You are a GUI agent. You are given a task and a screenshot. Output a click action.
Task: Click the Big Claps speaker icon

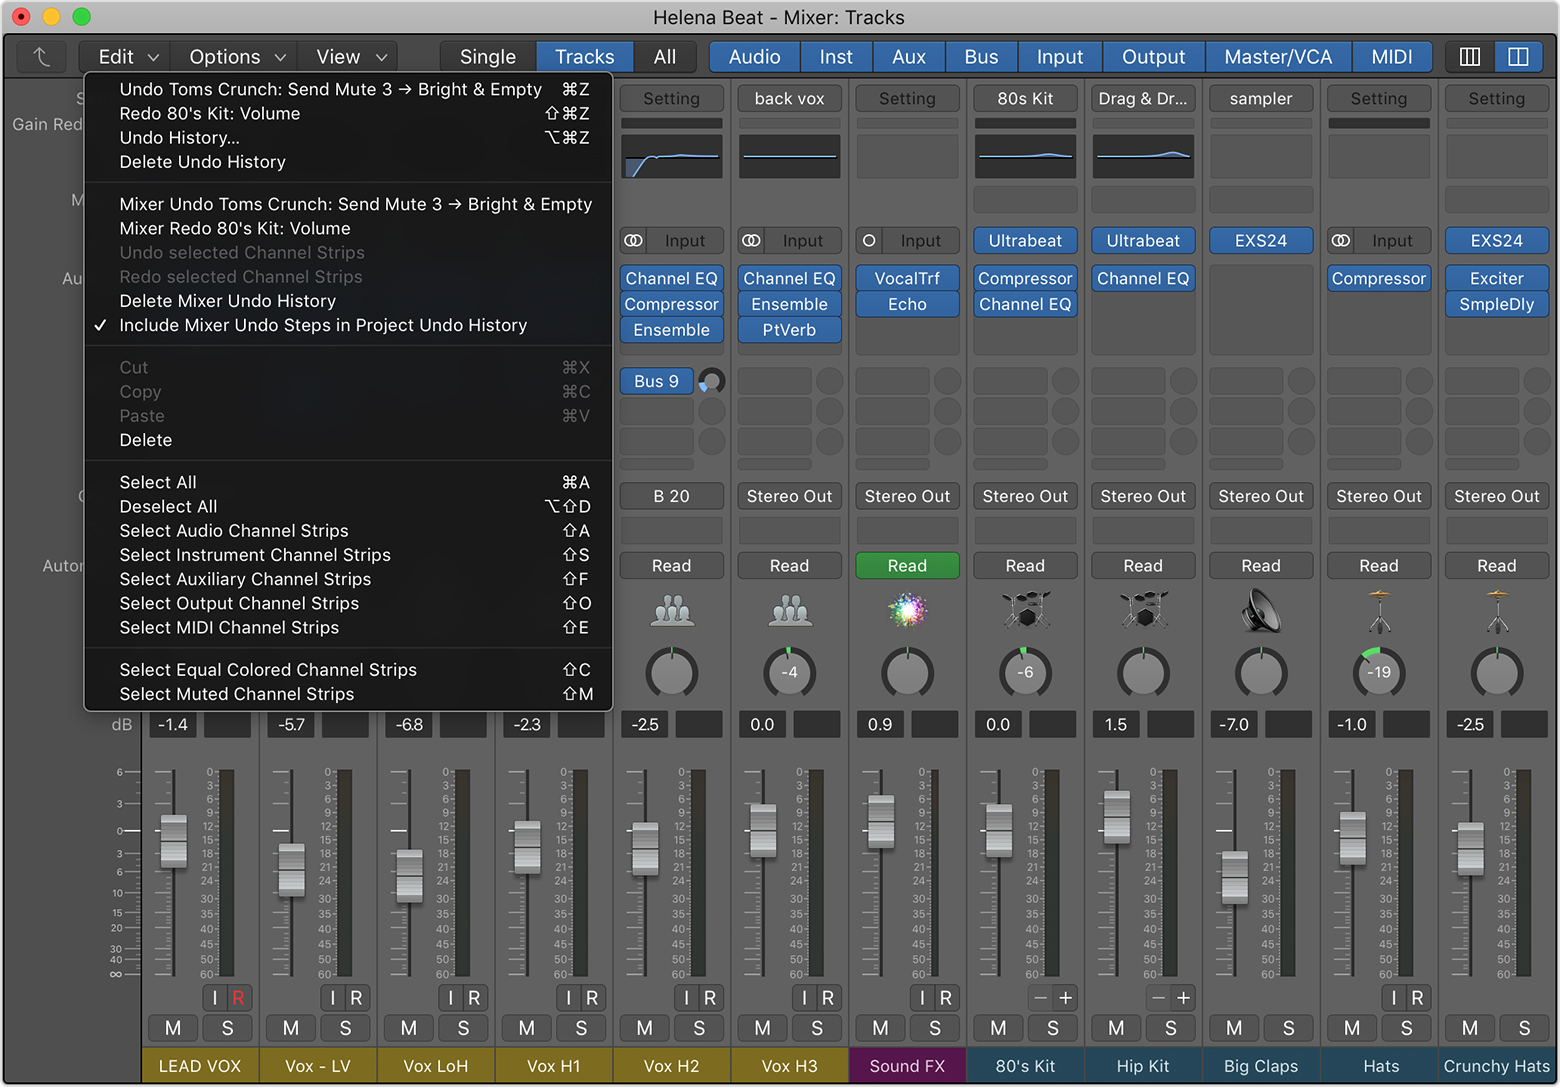(x=1261, y=611)
